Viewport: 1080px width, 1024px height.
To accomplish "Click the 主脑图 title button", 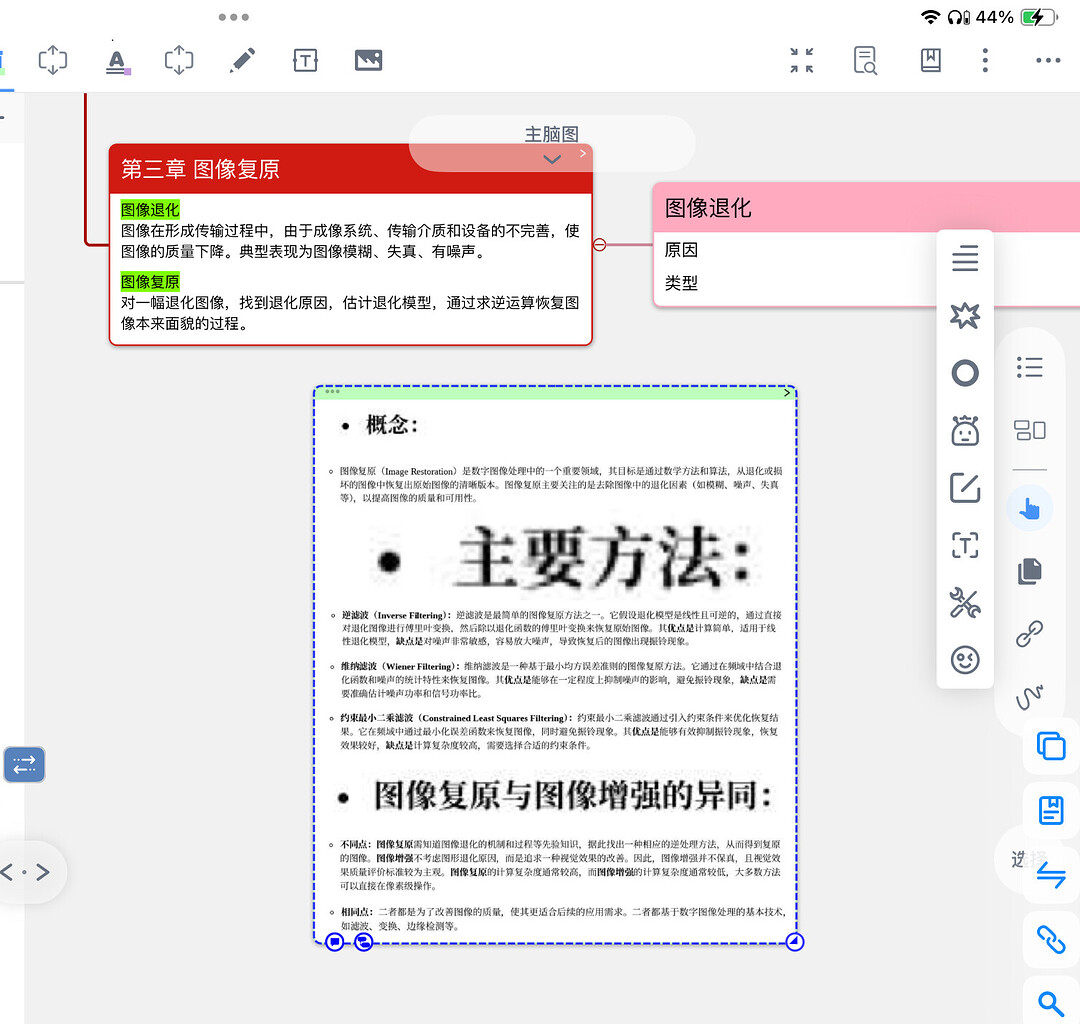I will [x=551, y=134].
